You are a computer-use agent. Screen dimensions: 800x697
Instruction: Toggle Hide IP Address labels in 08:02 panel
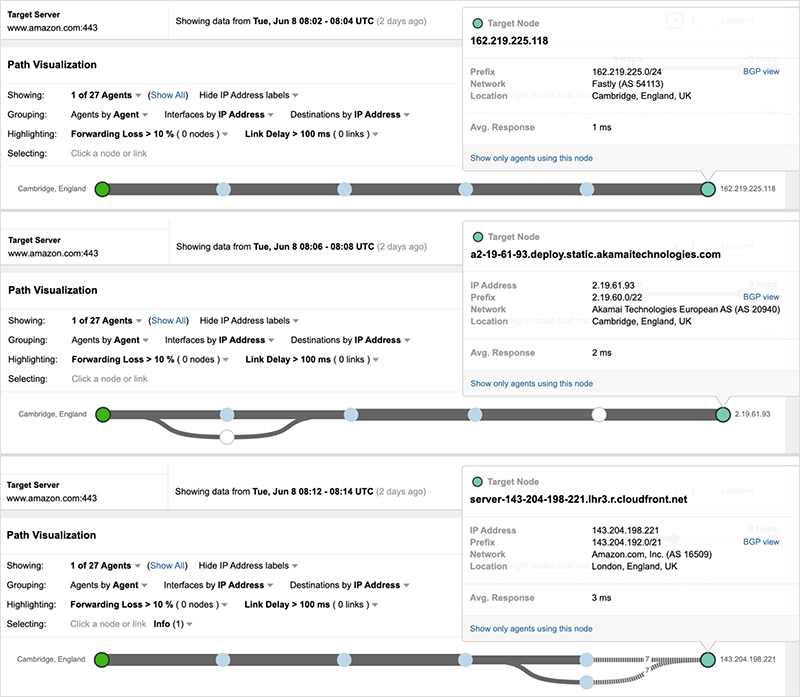click(x=247, y=96)
